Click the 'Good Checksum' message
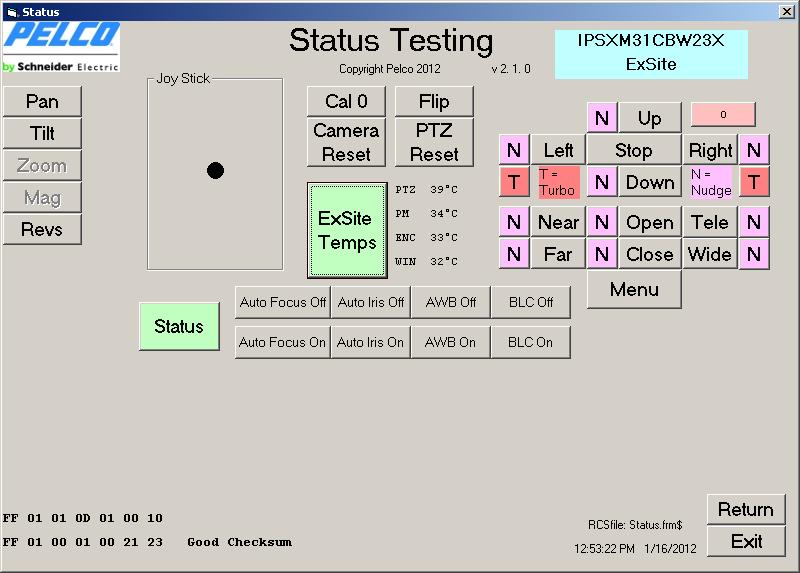This screenshot has height=573, width=800. click(239, 542)
